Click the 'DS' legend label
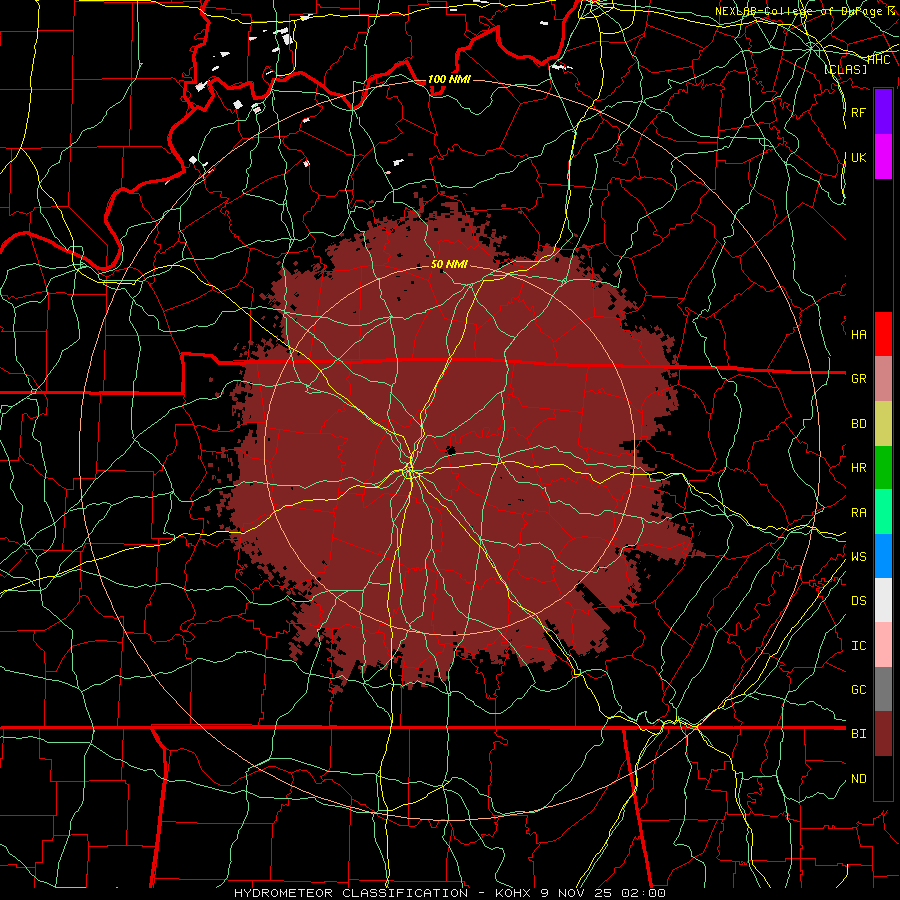900x900 pixels. click(x=858, y=601)
